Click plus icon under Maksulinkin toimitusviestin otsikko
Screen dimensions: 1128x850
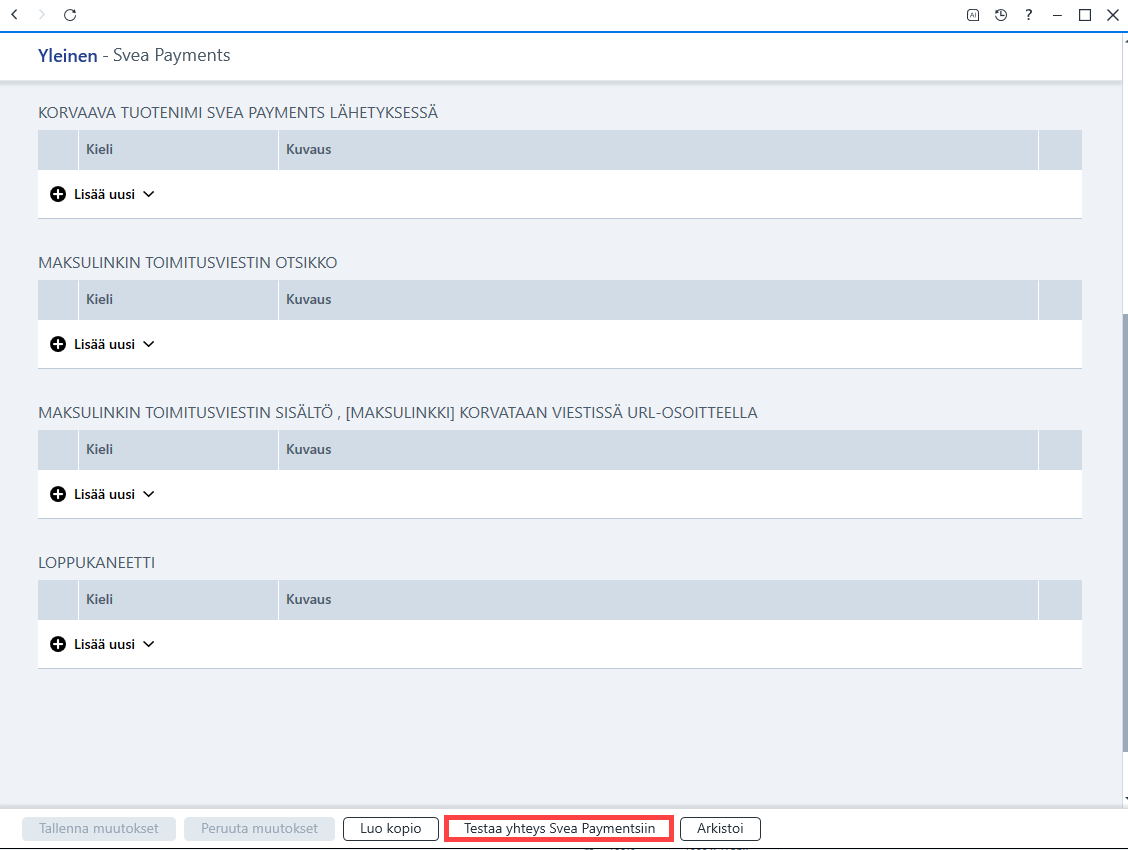pyautogui.click(x=58, y=344)
